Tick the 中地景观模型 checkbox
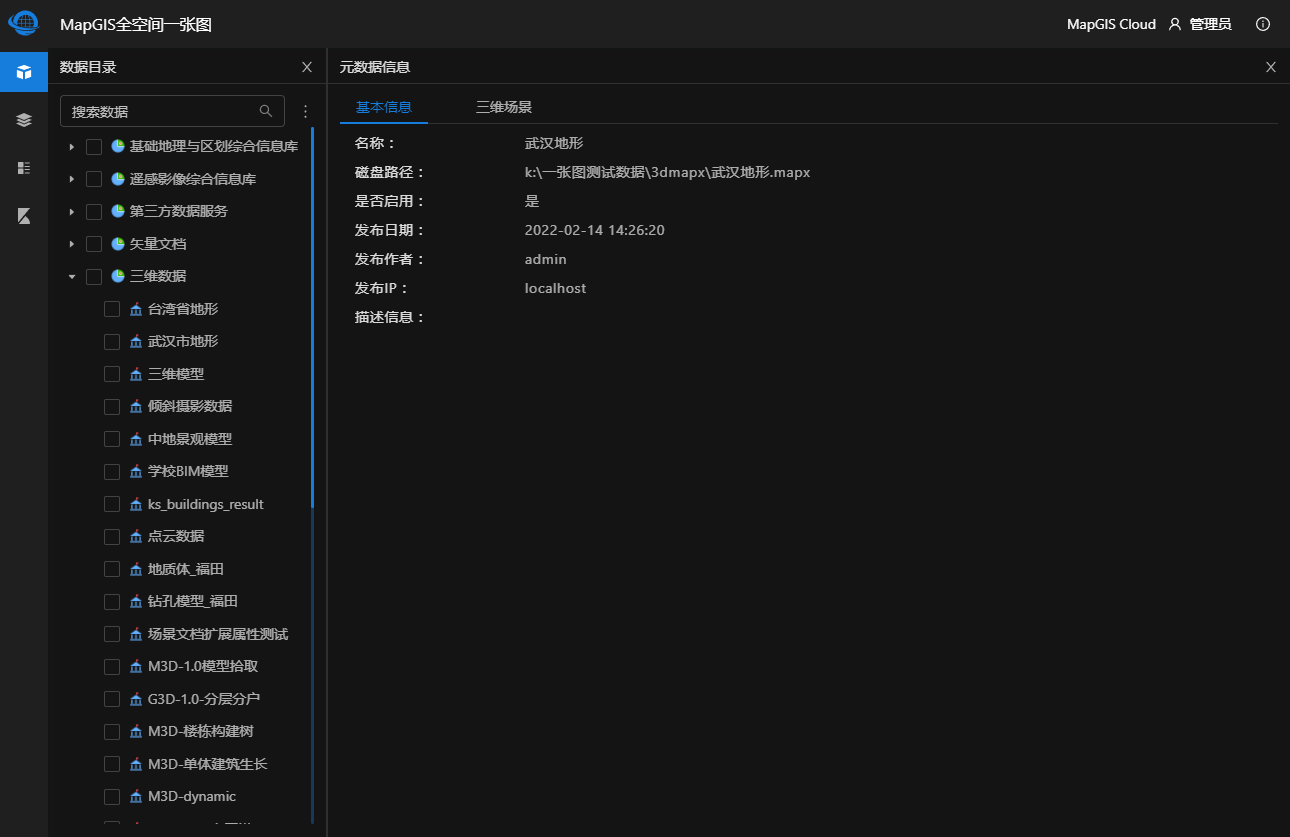 (112, 439)
